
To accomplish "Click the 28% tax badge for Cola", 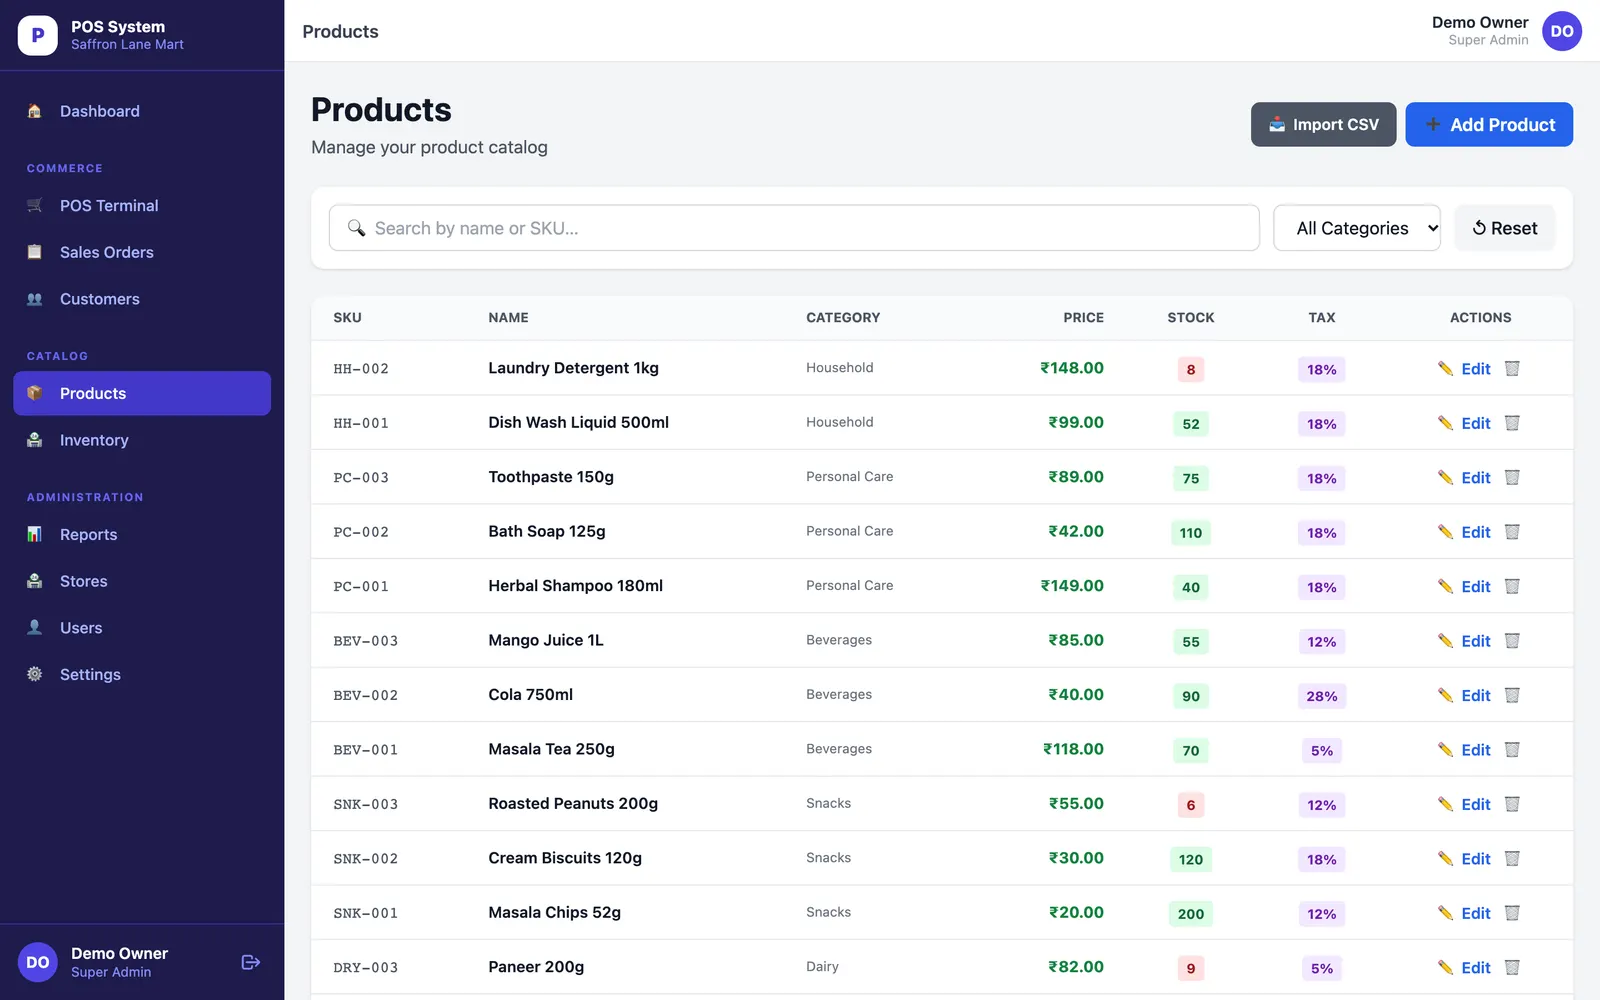I will [1321, 696].
